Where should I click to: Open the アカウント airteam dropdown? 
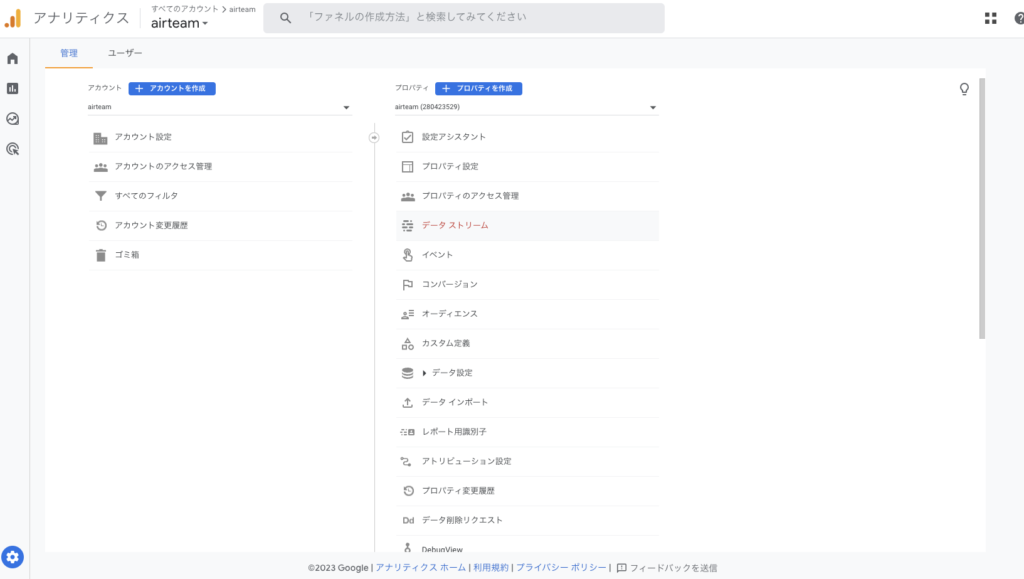(x=219, y=107)
